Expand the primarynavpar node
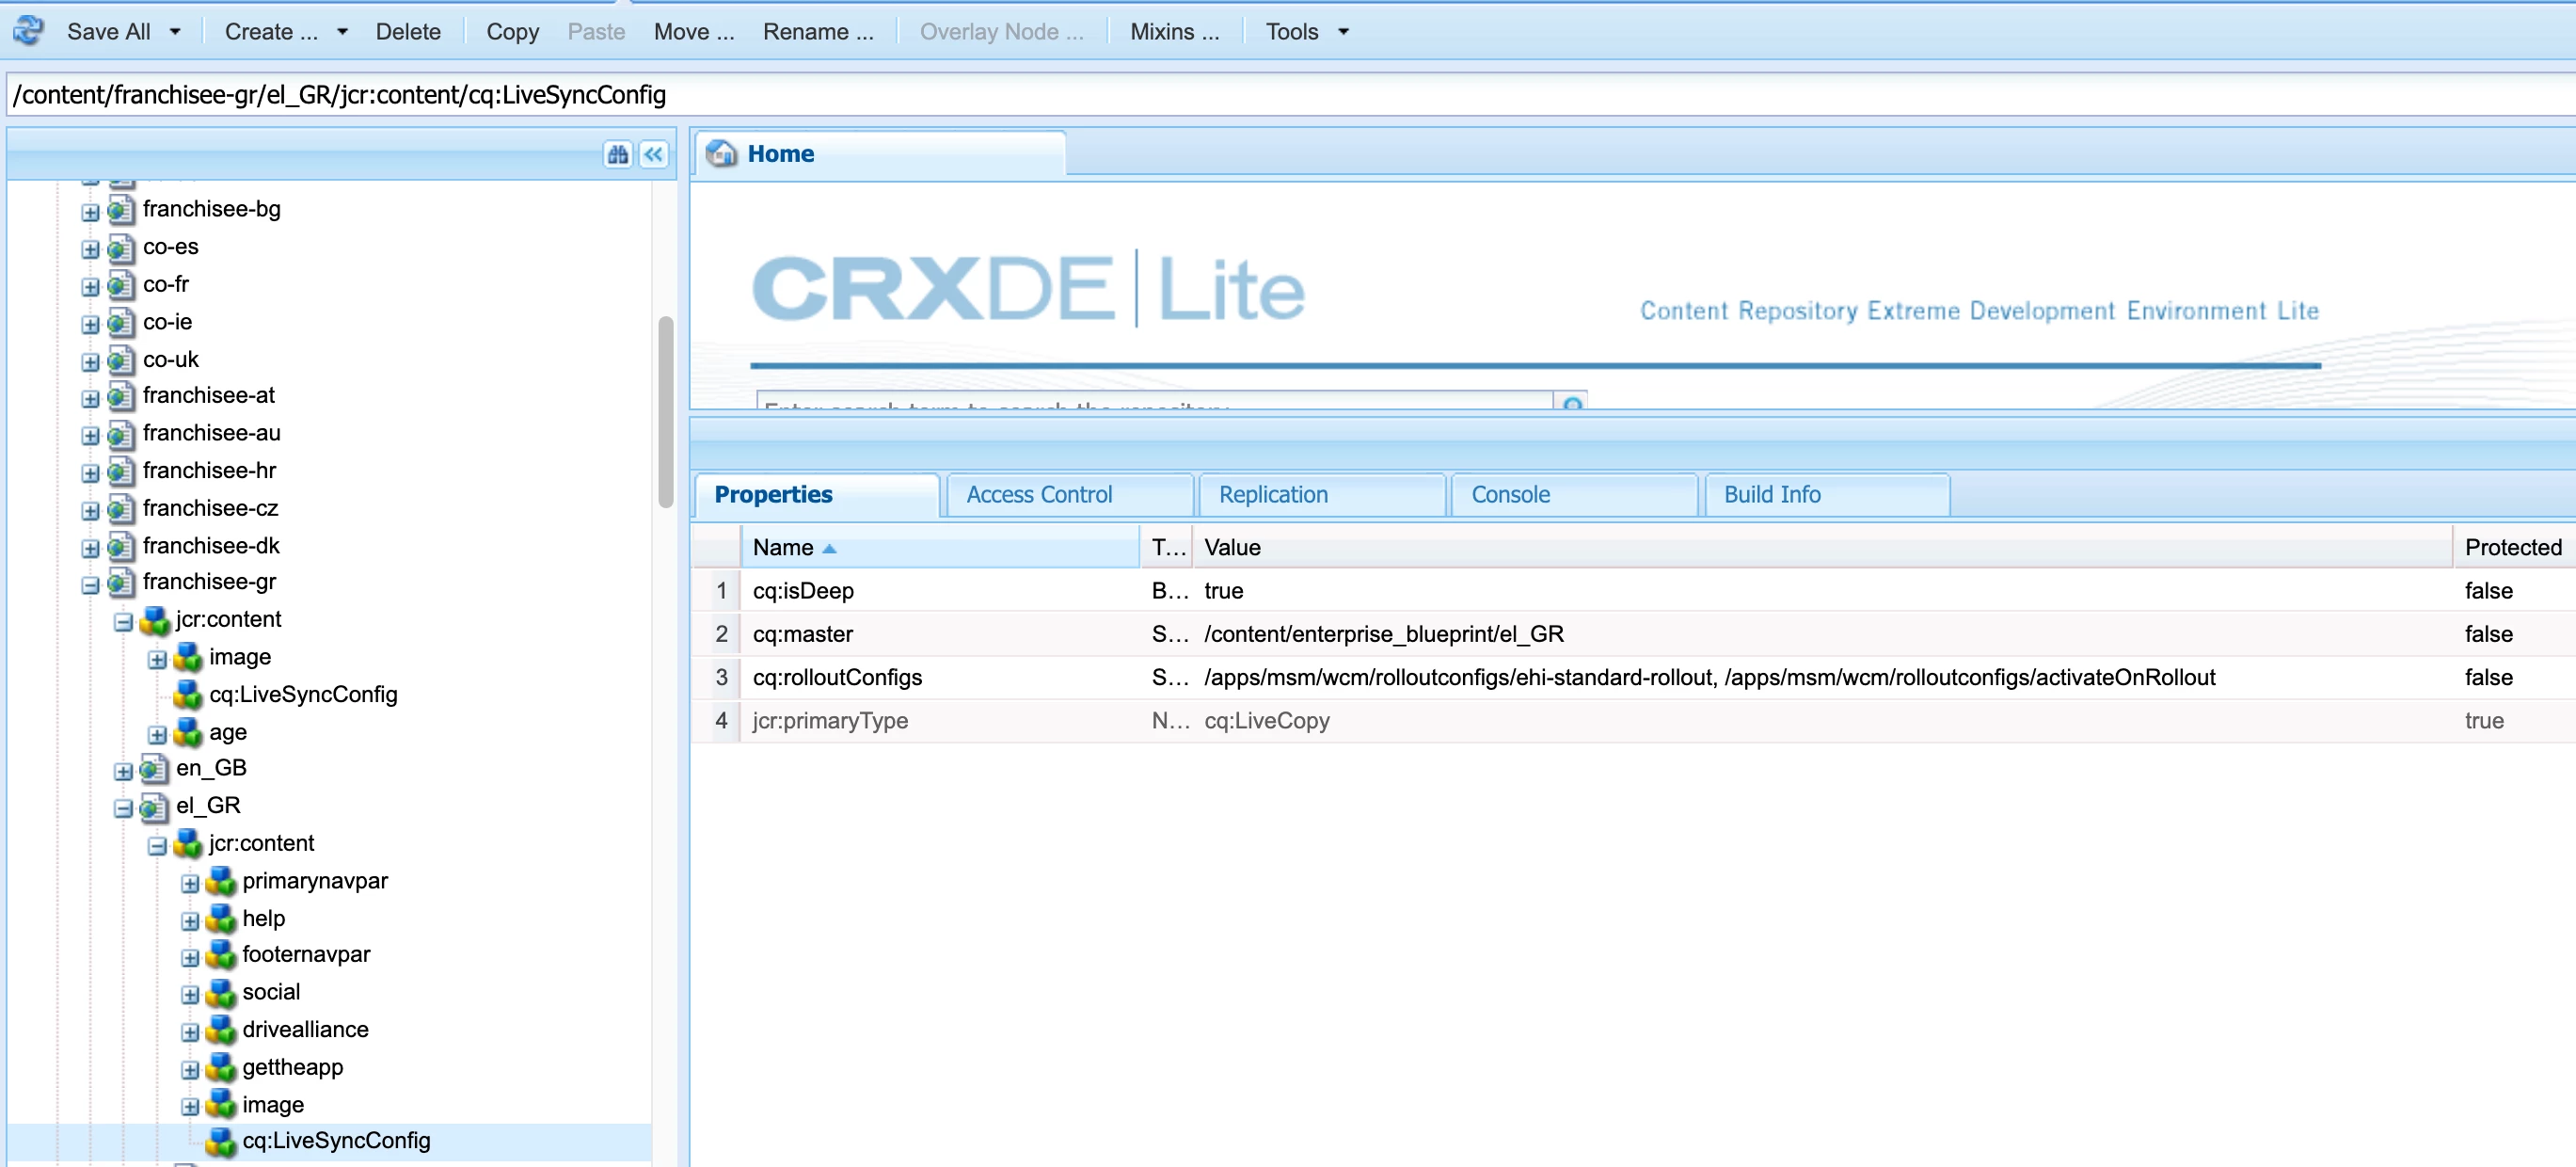 (190, 882)
